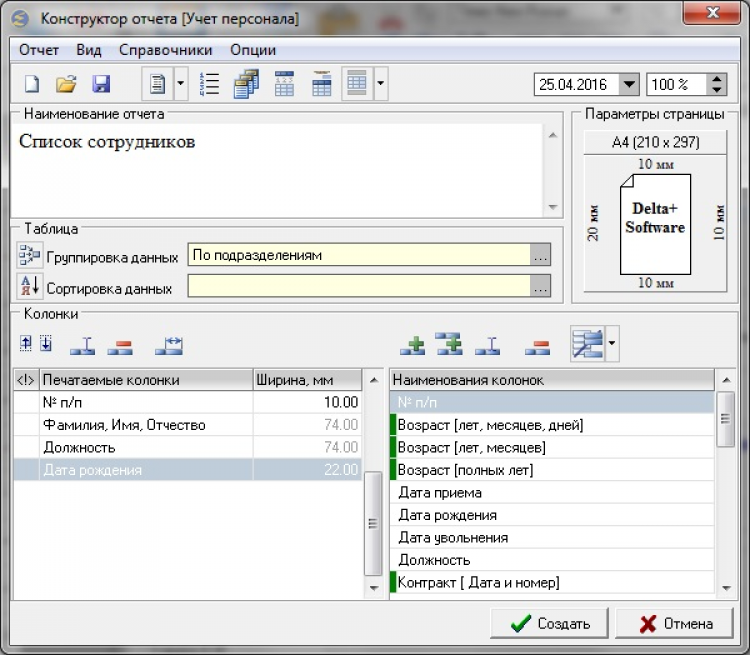The height and width of the screenshot is (655, 750).
Task: Select Возраст [лет, месяцев, дней] item
Action: [552, 425]
